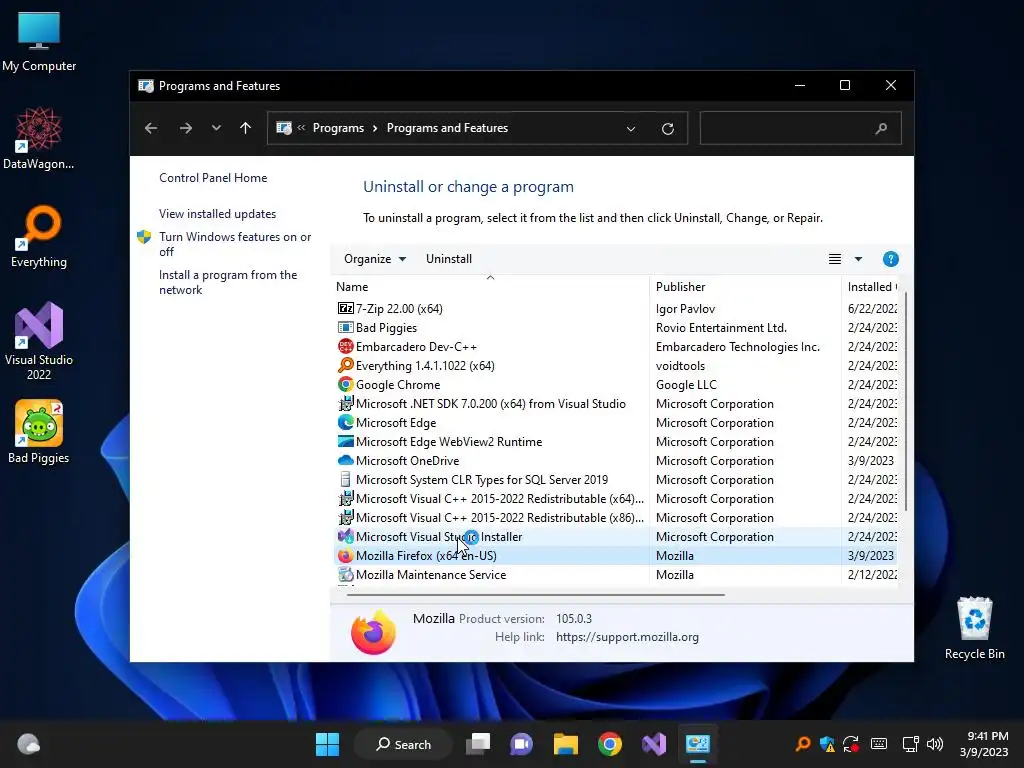
Task: Click Rovio Entertainment Ltd. publisher cell
Action: pos(721,327)
